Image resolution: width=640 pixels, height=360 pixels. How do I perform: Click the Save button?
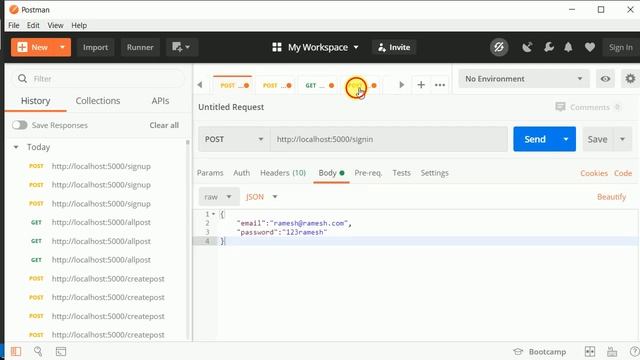point(598,139)
